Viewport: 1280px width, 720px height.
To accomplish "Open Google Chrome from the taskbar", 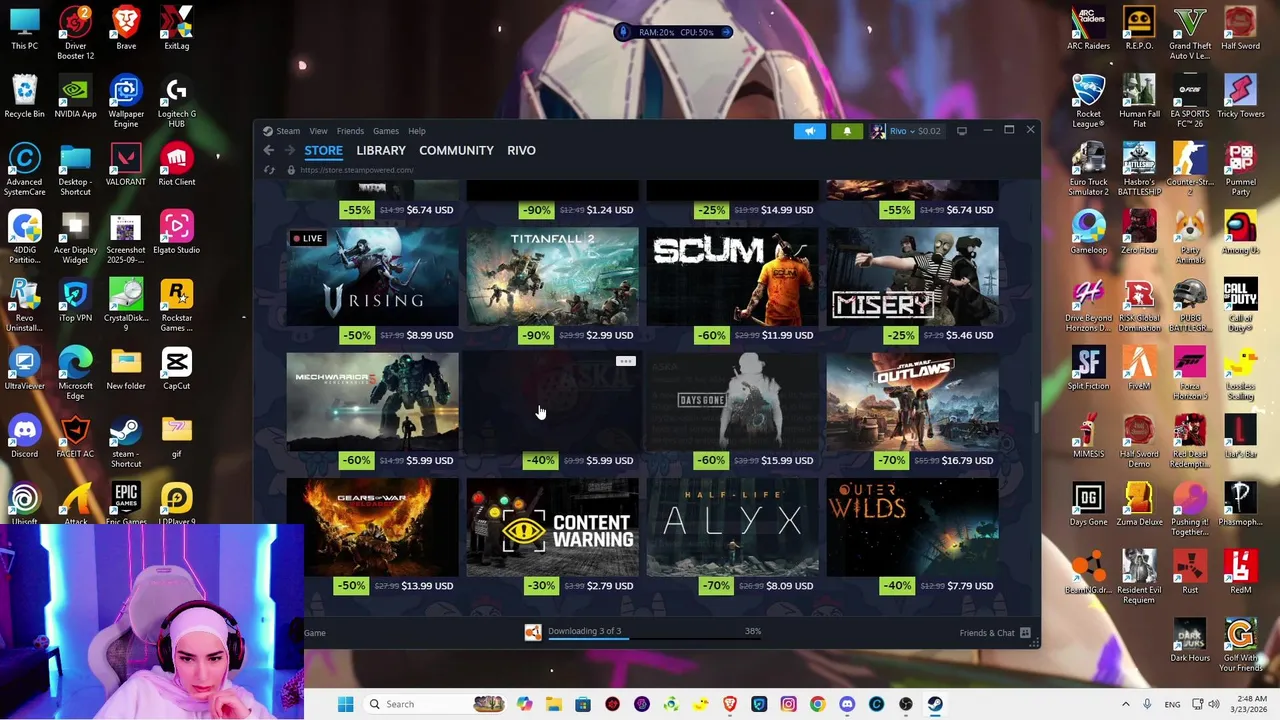I will click(x=818, y=704).
